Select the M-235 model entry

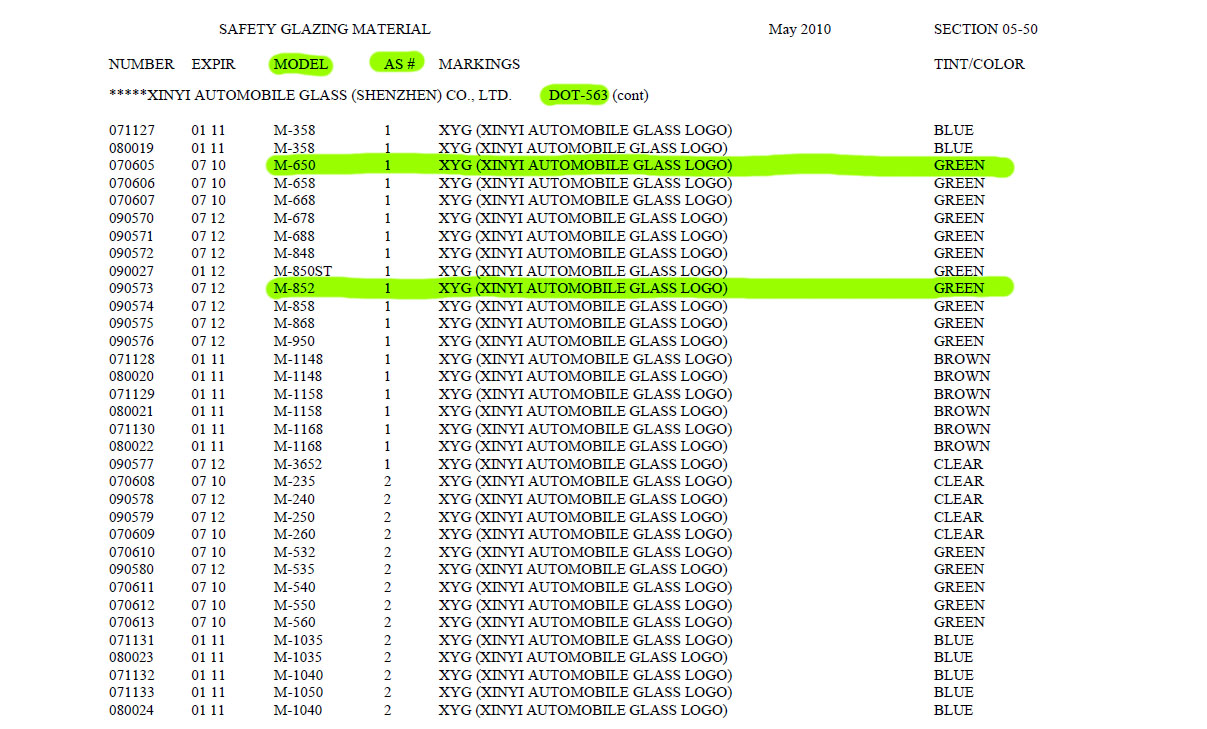[x=294, y=482]
